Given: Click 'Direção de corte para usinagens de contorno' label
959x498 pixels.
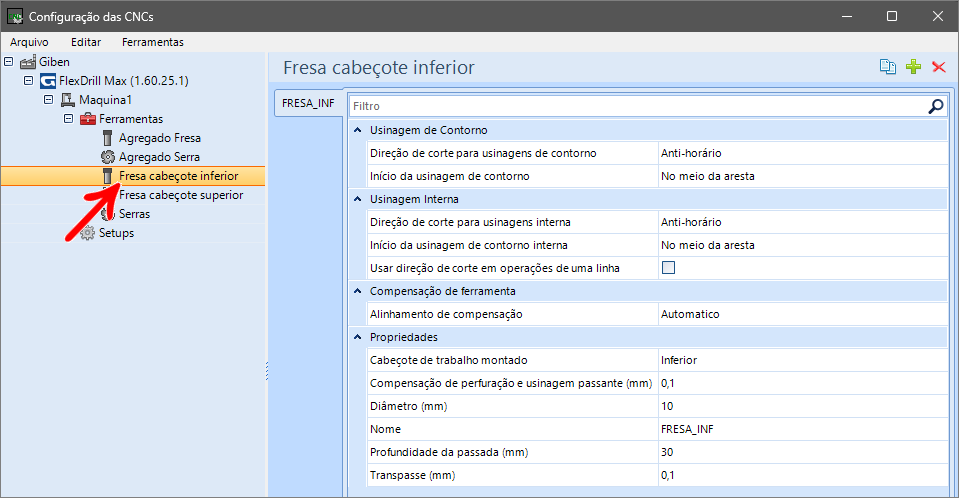Looking at the screenshot, I should pyautogui.click(x=483, y=153).
